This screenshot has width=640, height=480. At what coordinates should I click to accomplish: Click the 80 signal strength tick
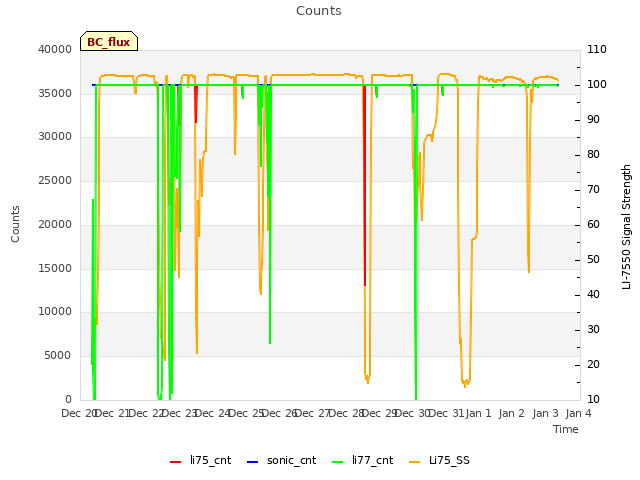point(593,155)
